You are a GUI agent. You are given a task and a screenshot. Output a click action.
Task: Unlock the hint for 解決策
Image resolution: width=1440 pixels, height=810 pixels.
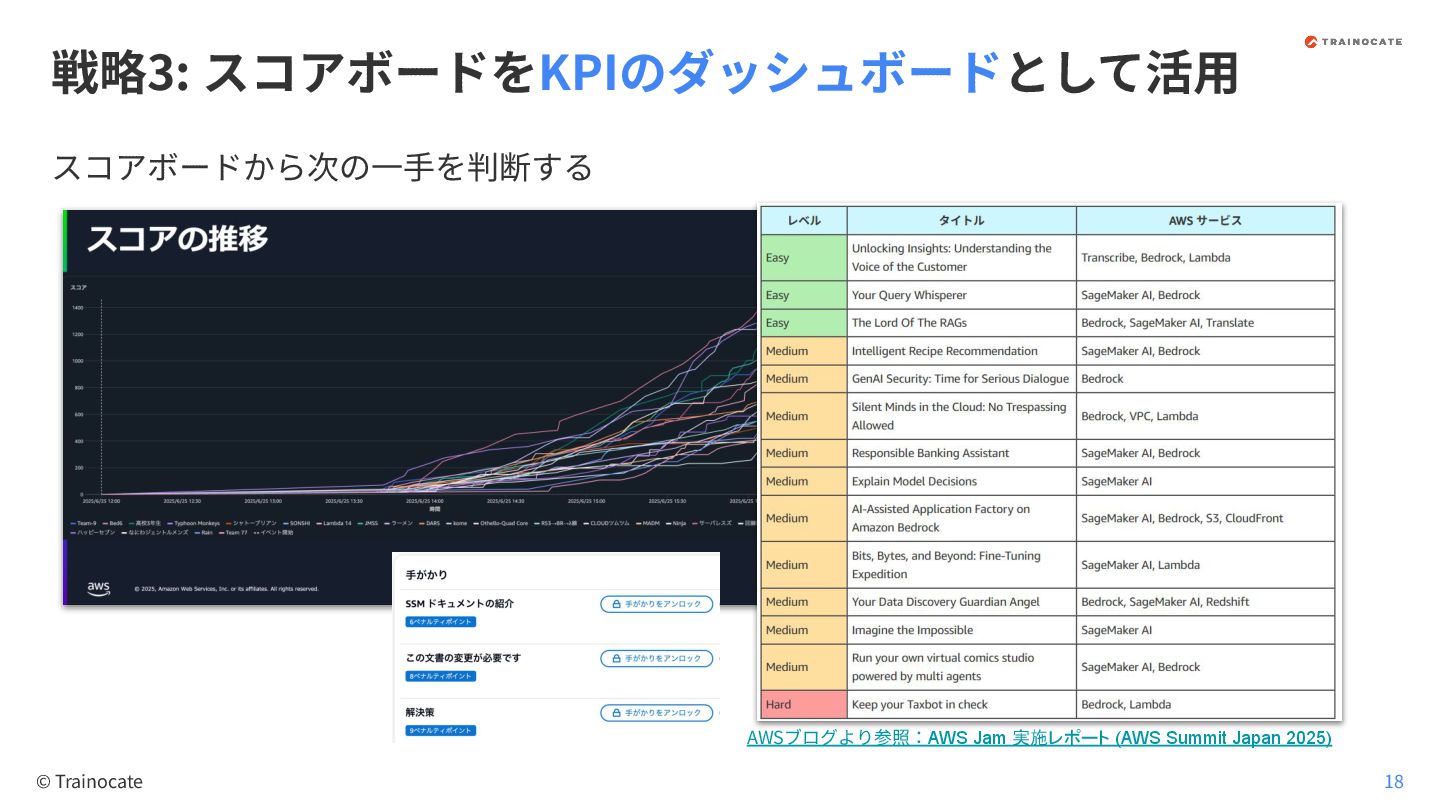tap(657, 712)
